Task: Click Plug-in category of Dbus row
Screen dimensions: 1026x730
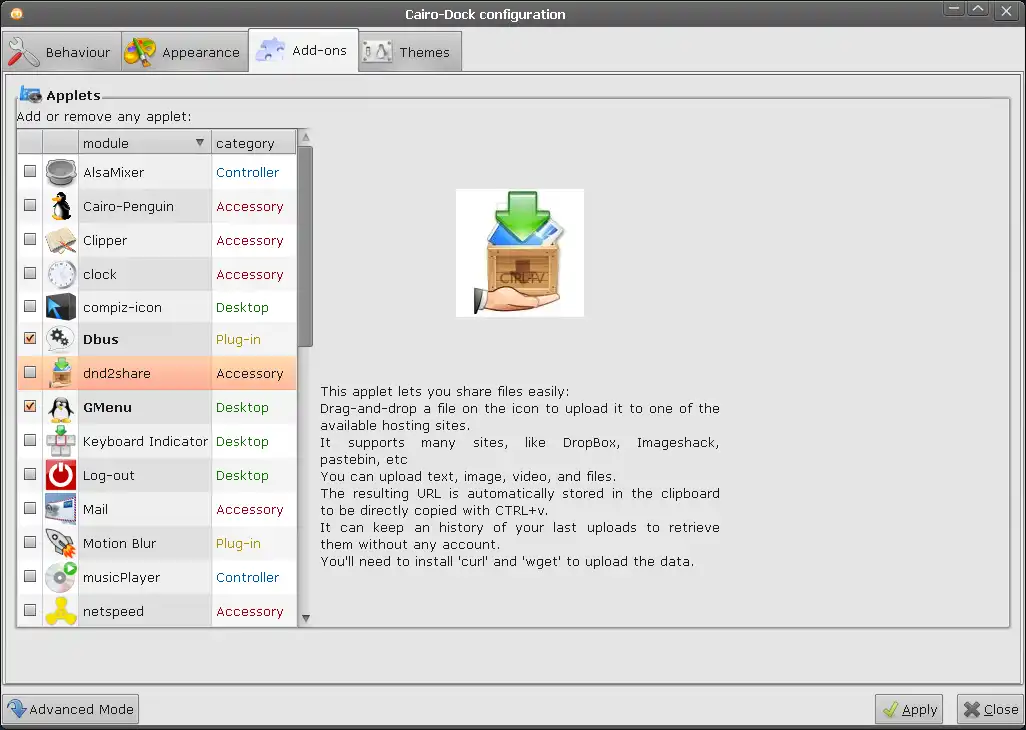Action: click(x=238, y=339)
